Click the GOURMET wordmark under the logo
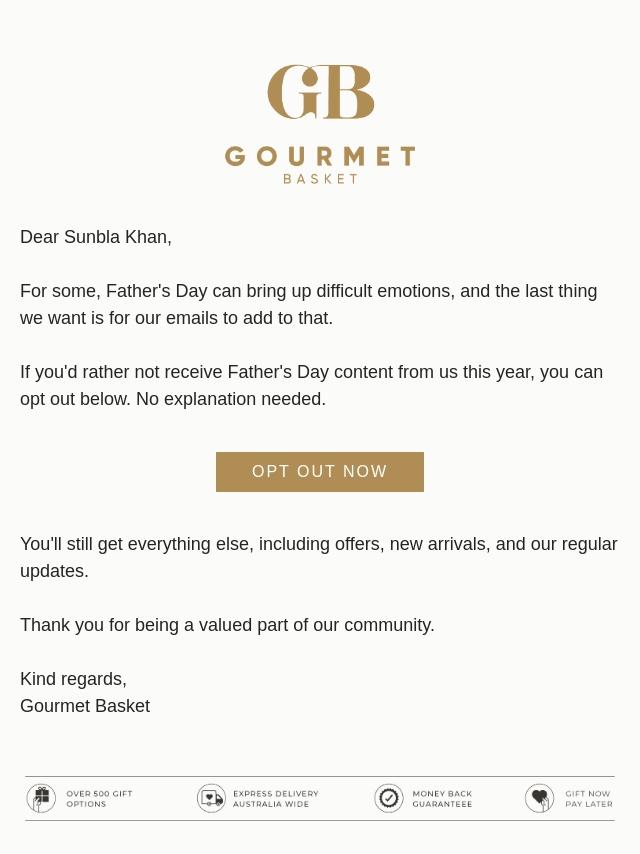Image resolution: width=640 pixels, height=854 pixels. click(320, 156)
